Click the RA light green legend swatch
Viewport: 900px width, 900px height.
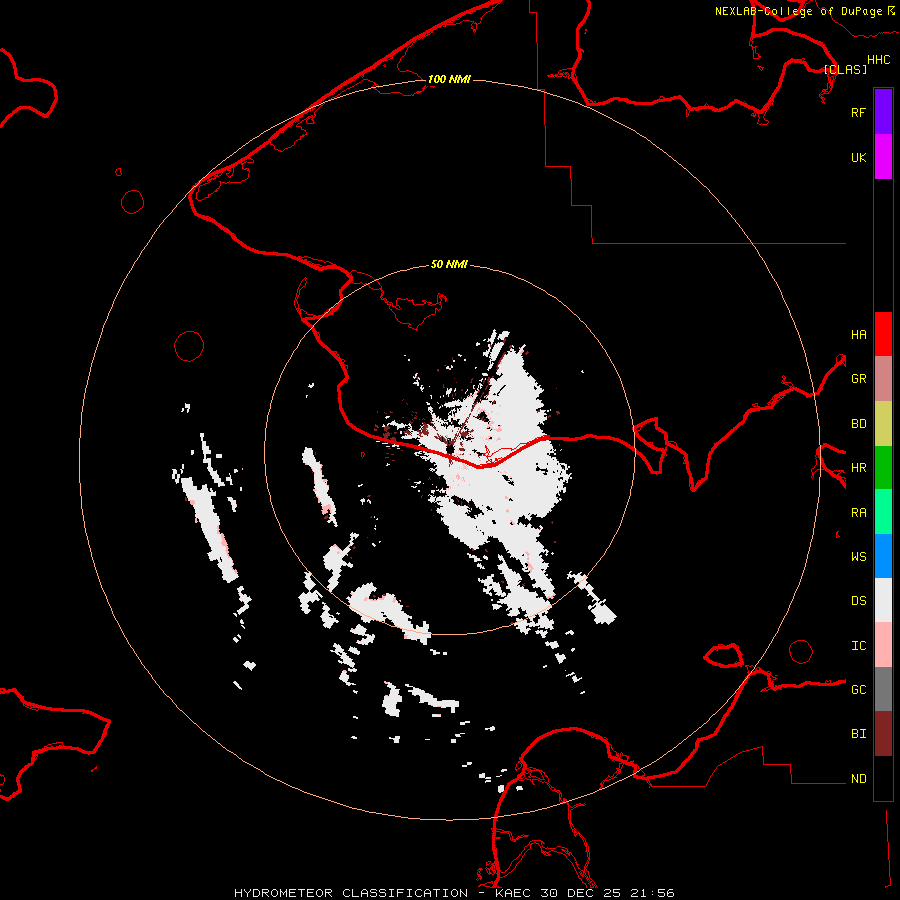tap(883, 512)
